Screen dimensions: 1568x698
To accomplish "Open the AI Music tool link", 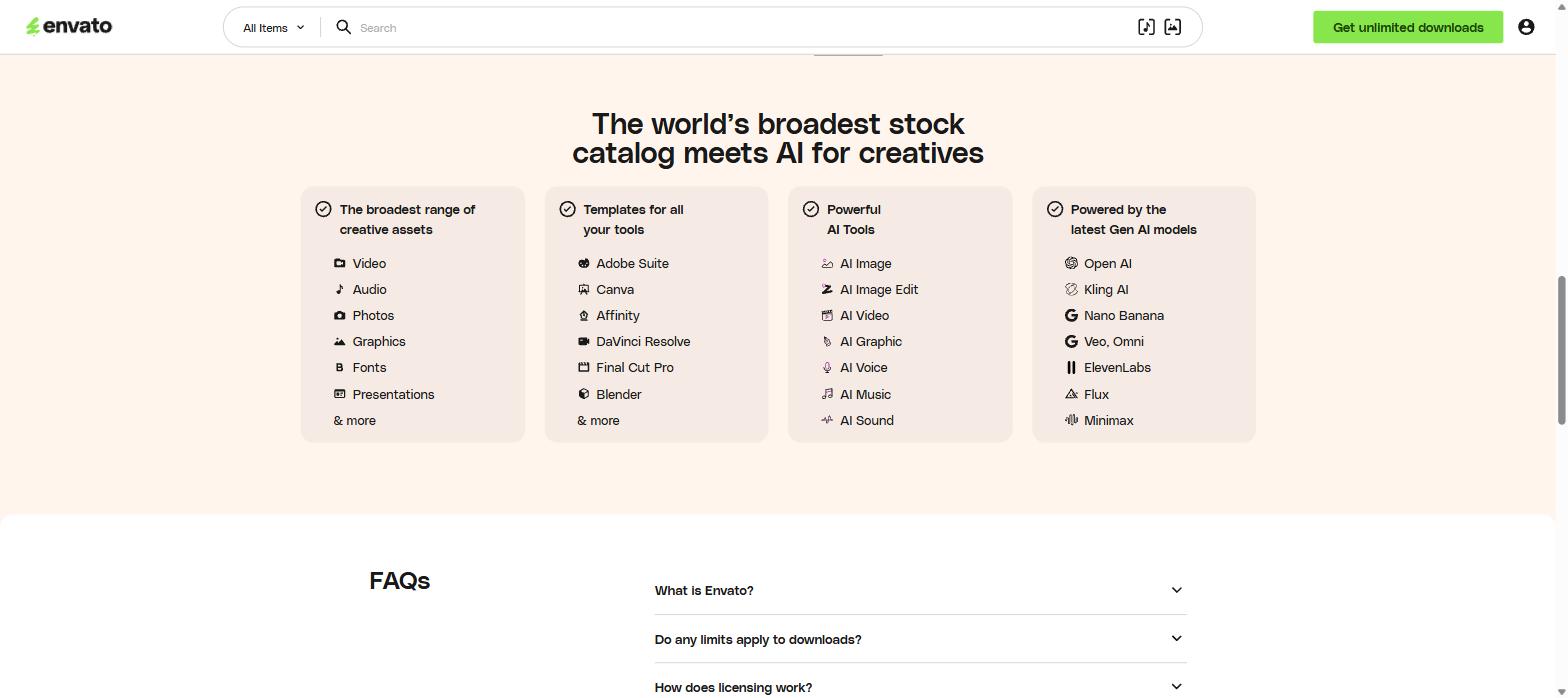I will pos(865,394).
